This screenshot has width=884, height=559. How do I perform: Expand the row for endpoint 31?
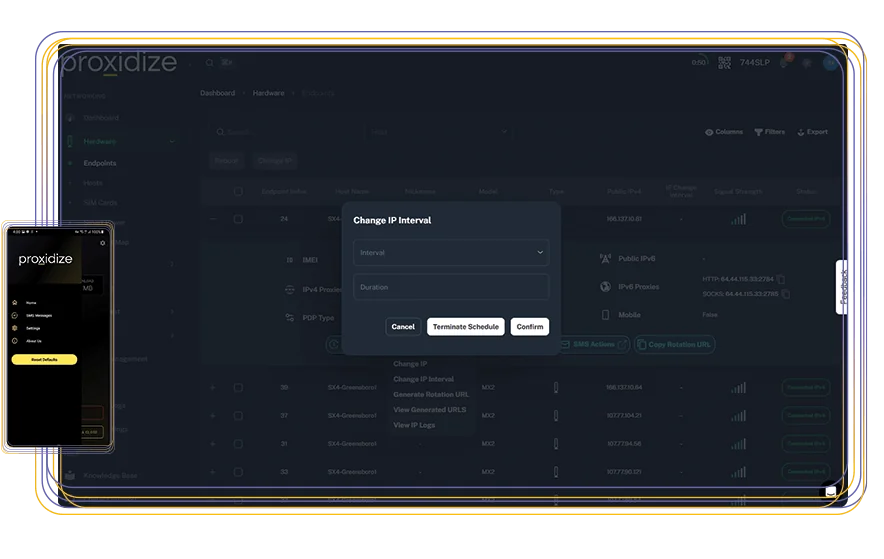[x=213, y=444]
